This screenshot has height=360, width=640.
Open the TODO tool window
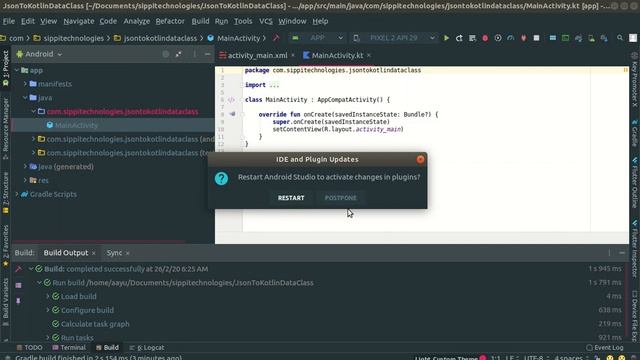[29, 348]
